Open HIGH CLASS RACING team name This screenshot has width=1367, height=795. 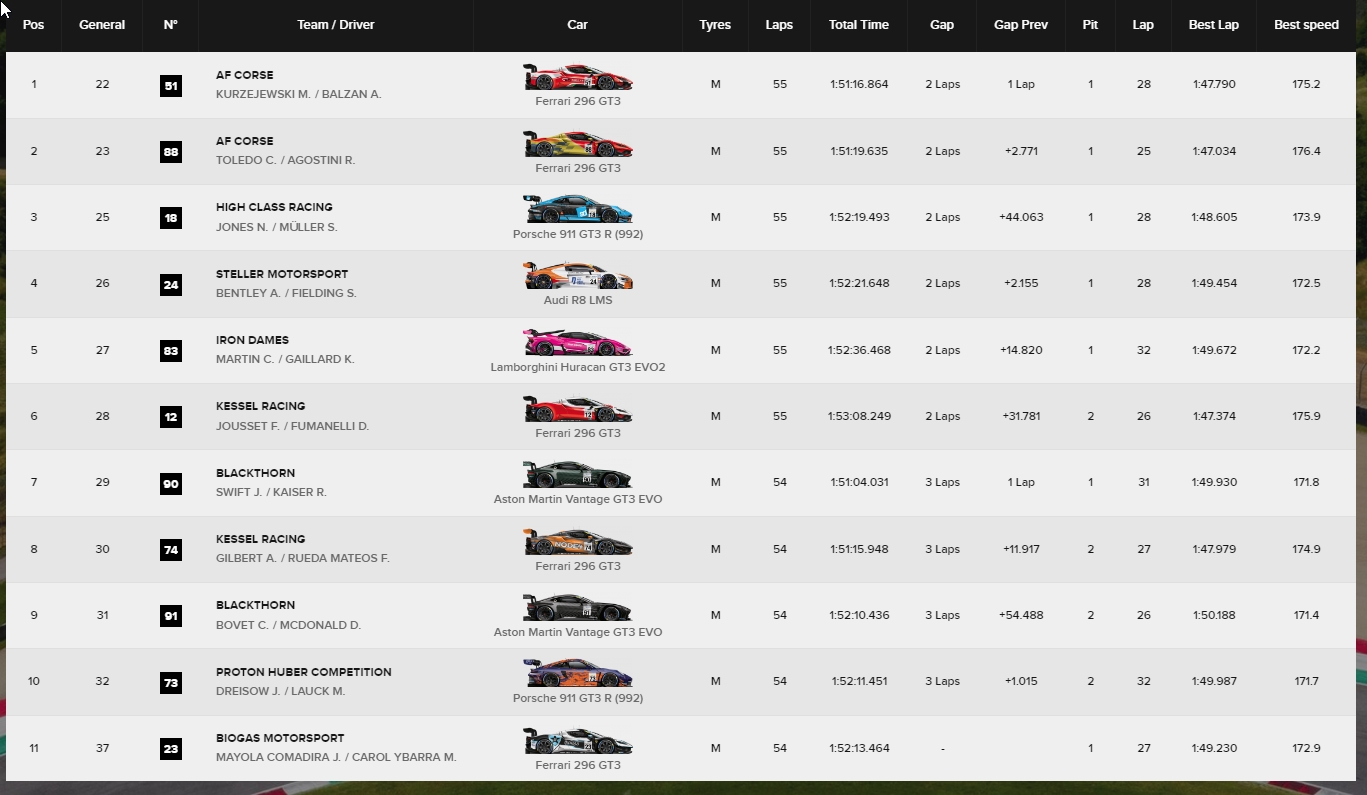pos(274,207)
